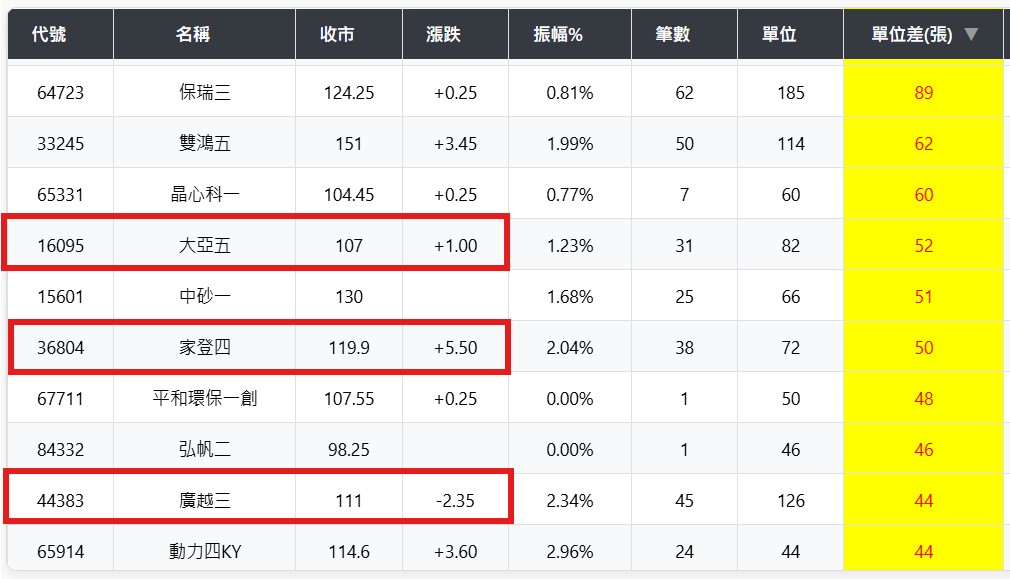Click the yellow cell showing 62
Image resolution: width=1010 pixels, height=579 pixels.
(923, 144)
